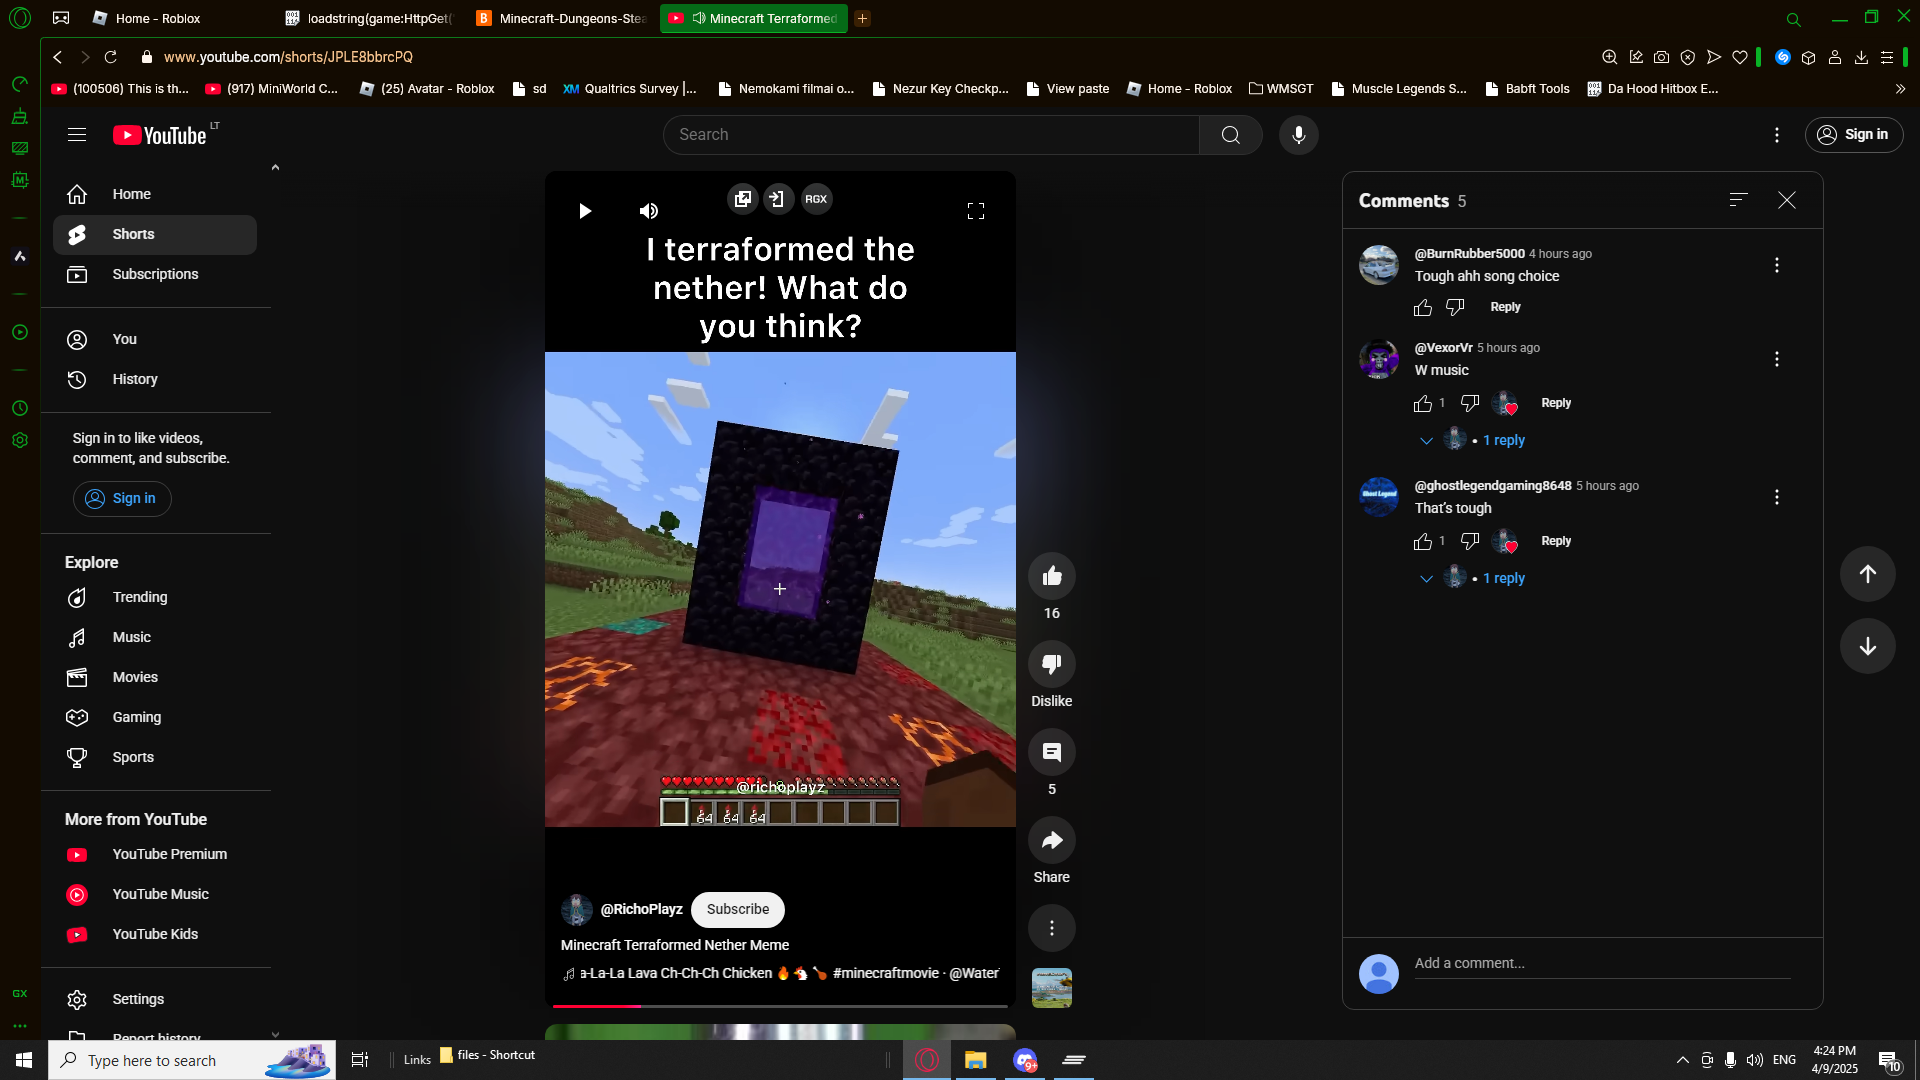Image resolution: width=1920 pixels, height=1080 pixels.
Task: Start voice search with the microphone
Action: 1298,135
